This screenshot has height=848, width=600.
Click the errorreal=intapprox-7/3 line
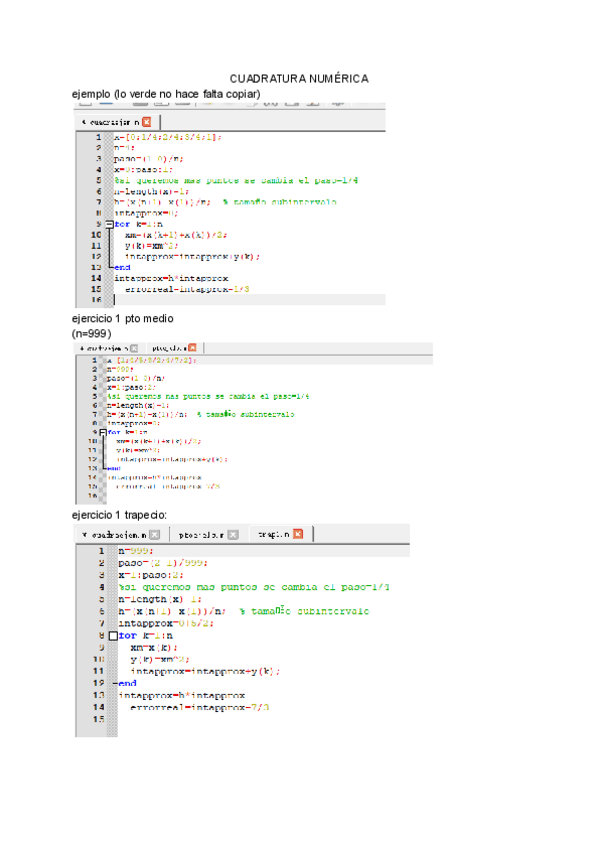[x=200, y=707]
